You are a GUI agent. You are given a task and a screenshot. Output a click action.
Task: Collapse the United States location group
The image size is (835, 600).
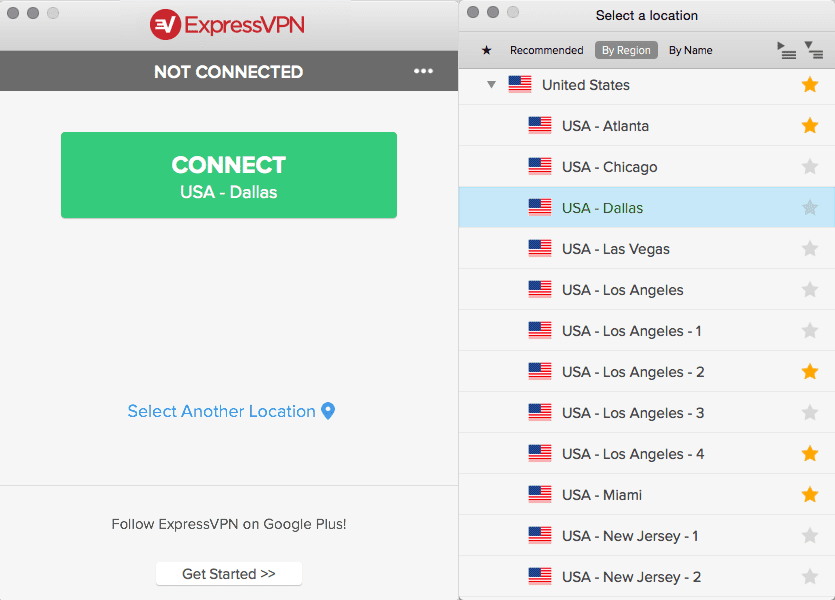click(x=491, y=85)
